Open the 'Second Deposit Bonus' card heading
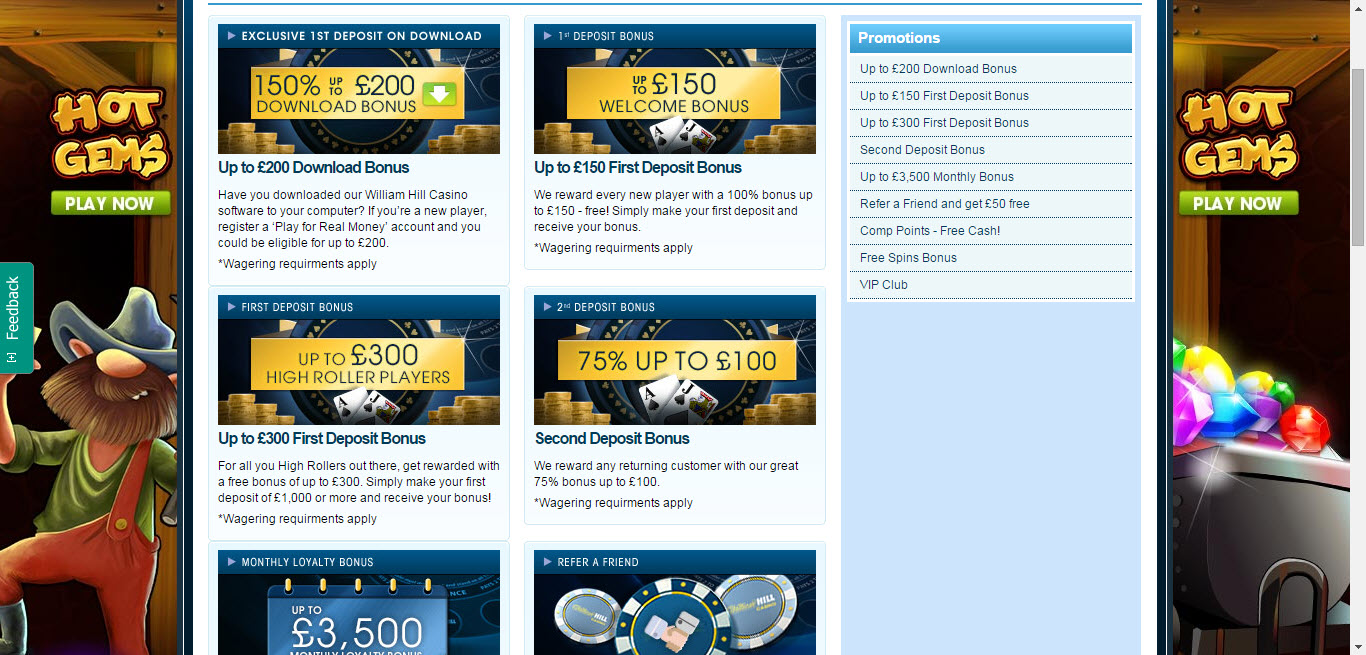This screenshot has height=655, width=1366. [x=612, y=439]
